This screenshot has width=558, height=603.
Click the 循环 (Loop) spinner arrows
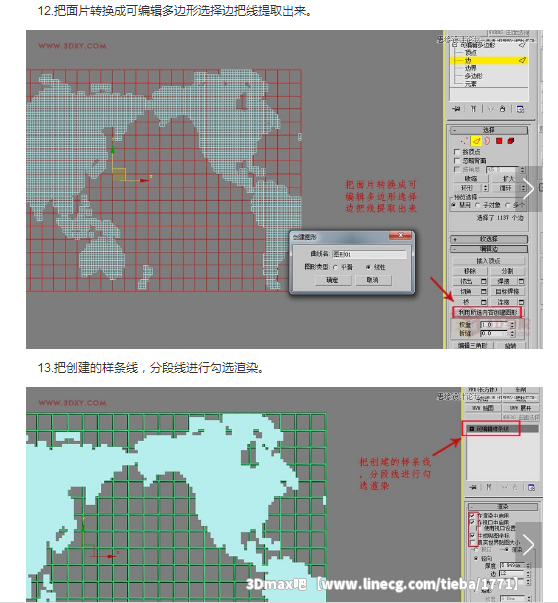(523, 188)
